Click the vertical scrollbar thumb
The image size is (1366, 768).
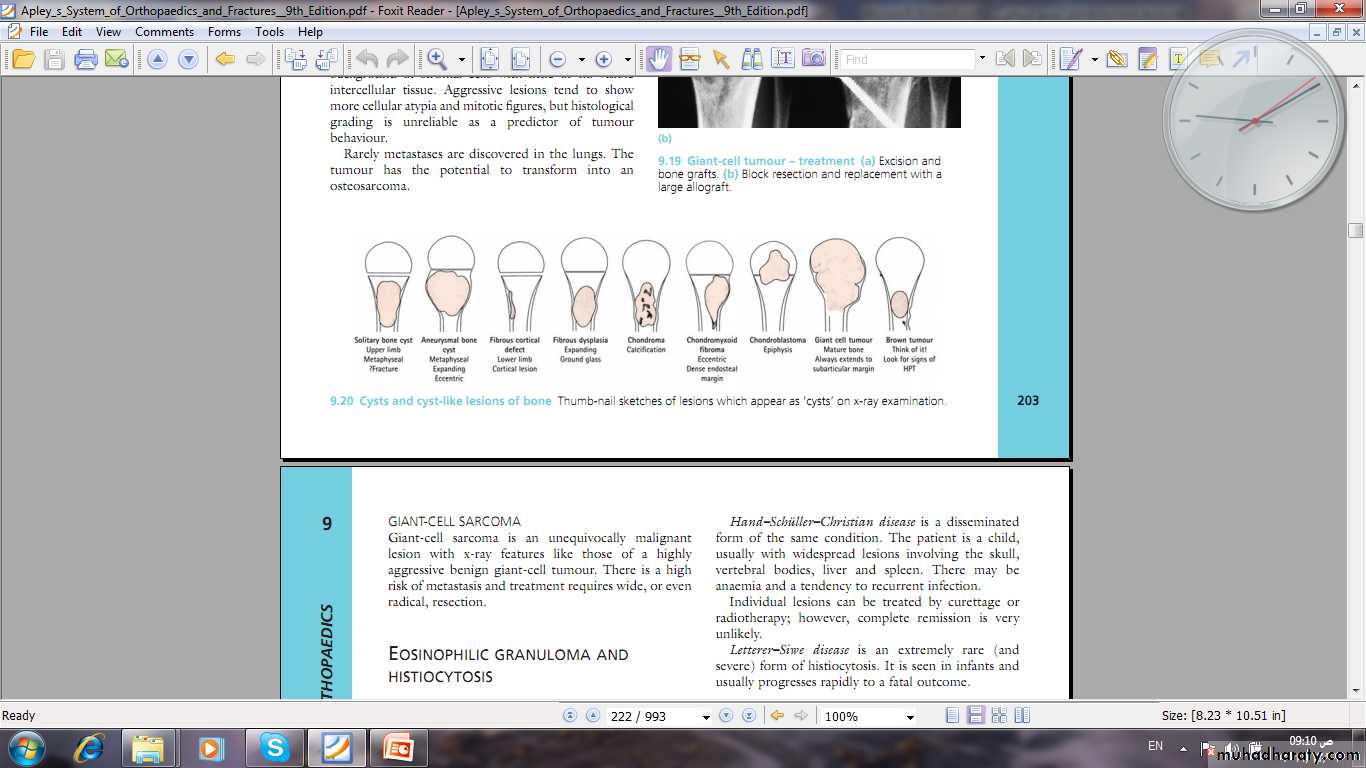click(x=1355, y=230)
